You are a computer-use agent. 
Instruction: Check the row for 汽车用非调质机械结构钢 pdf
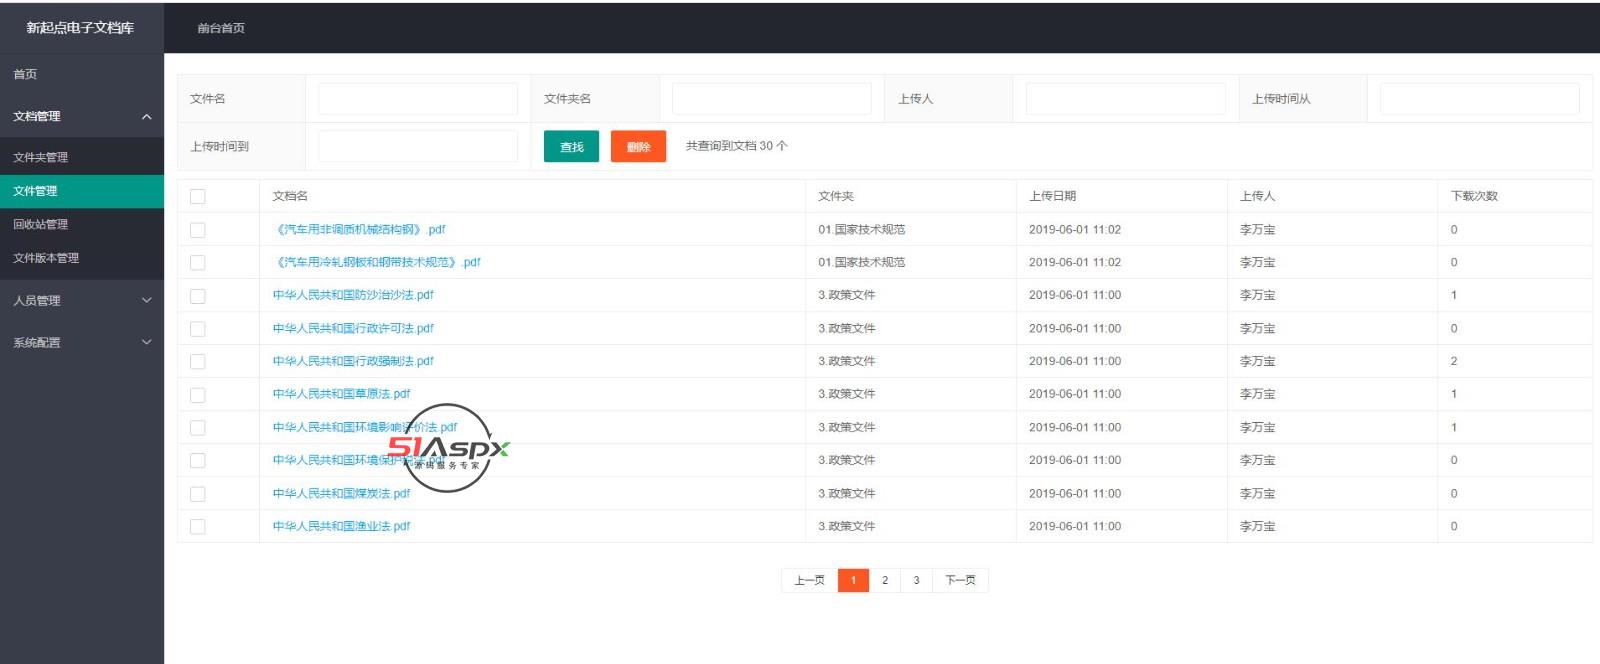pos(198,230)
